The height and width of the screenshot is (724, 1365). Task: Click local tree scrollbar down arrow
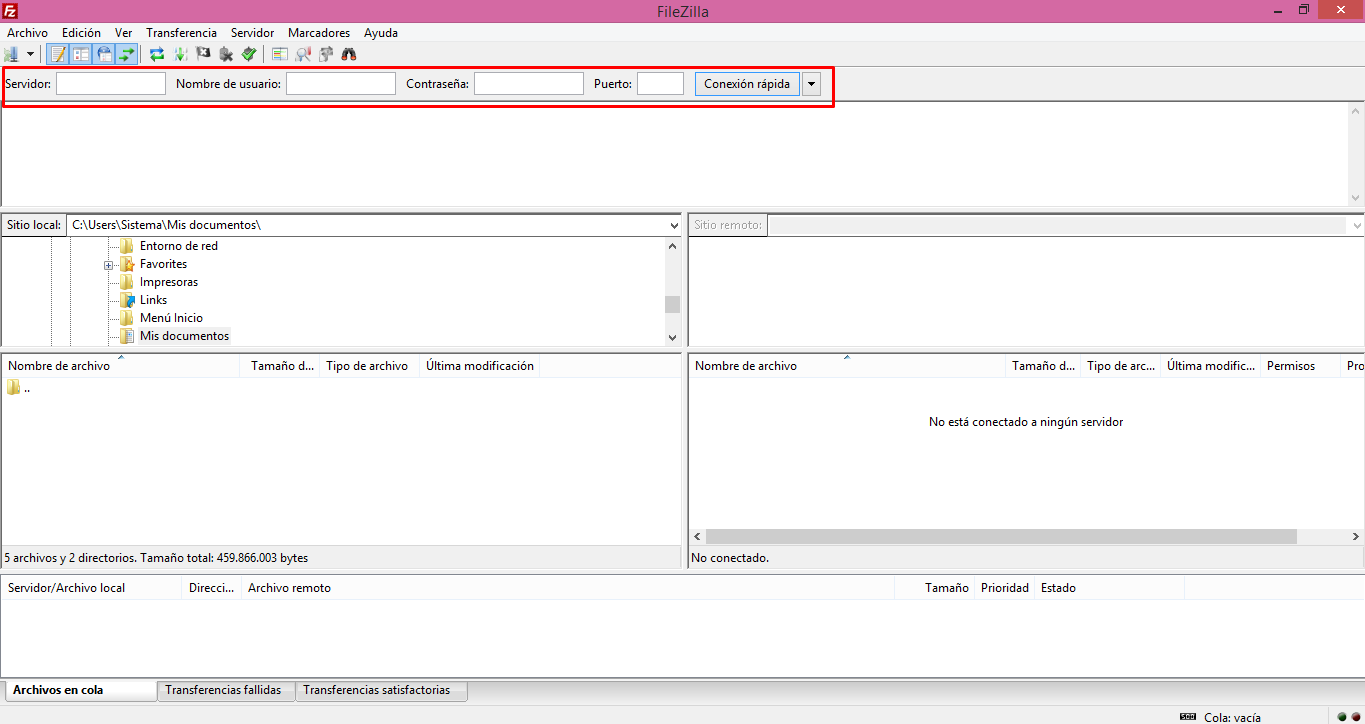[x=672, y=338]
